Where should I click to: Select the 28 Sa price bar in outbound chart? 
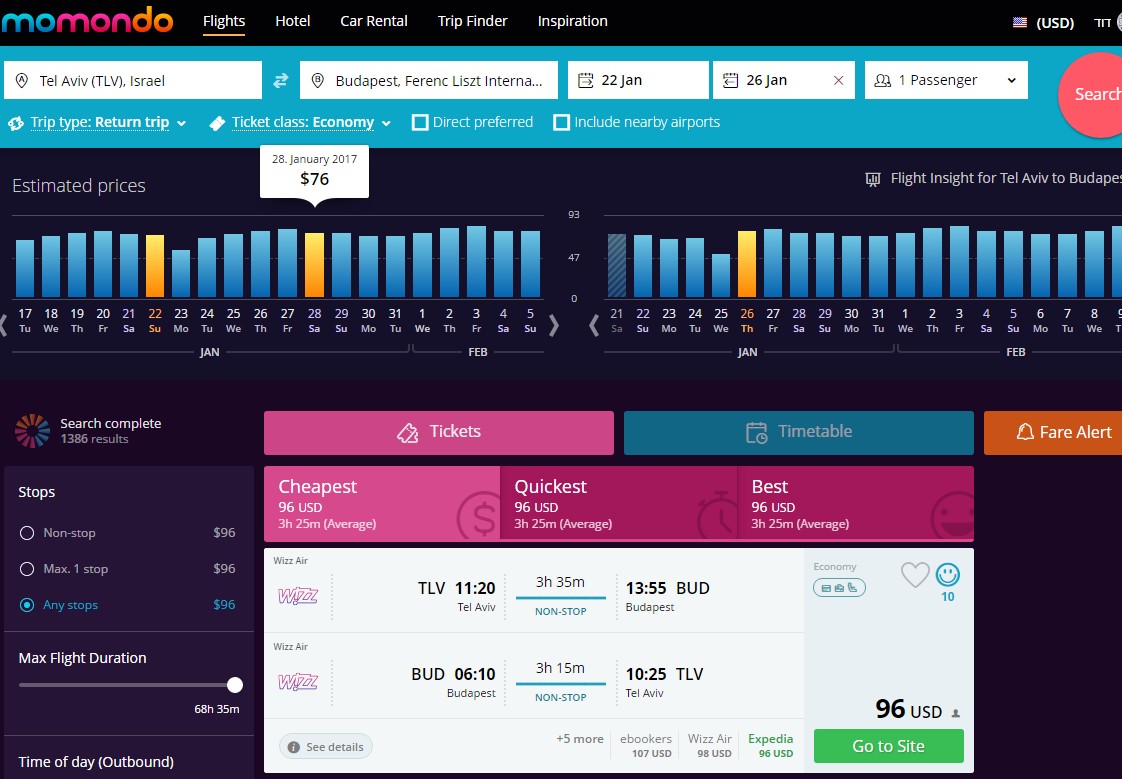[314, 265]
